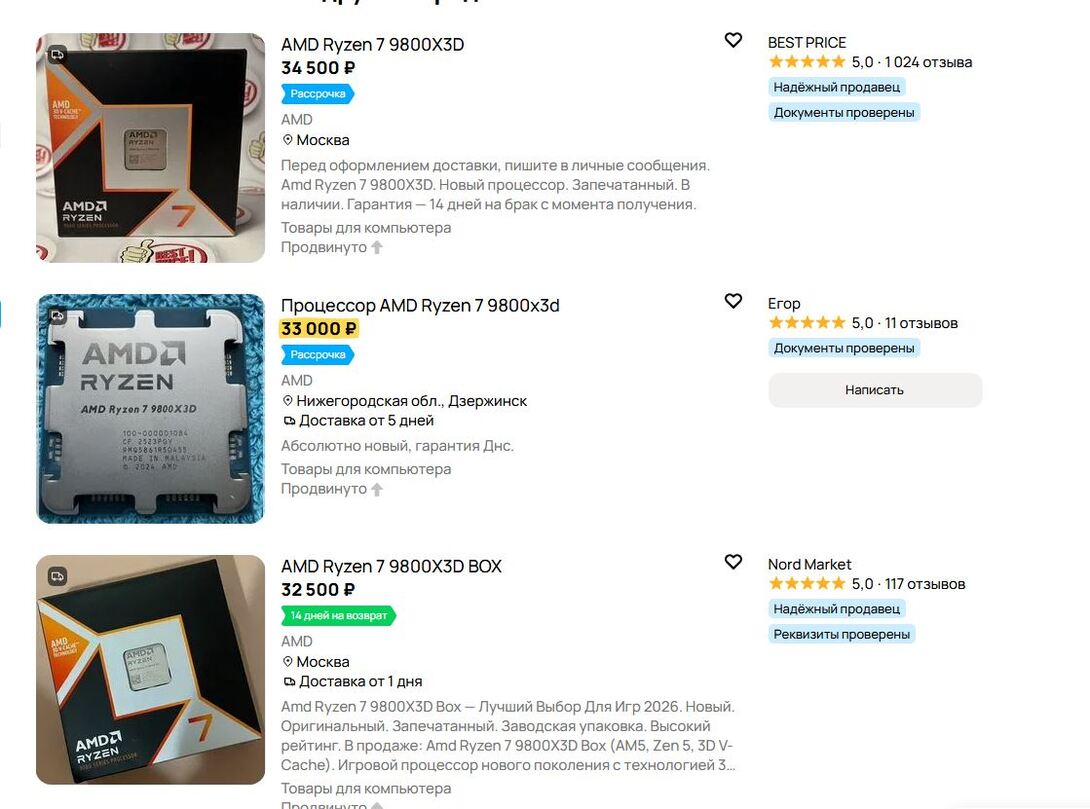Add Егор's 33 000 ₽ listing to favorites
Screen dimensions: 1090x809
(733, 301)
